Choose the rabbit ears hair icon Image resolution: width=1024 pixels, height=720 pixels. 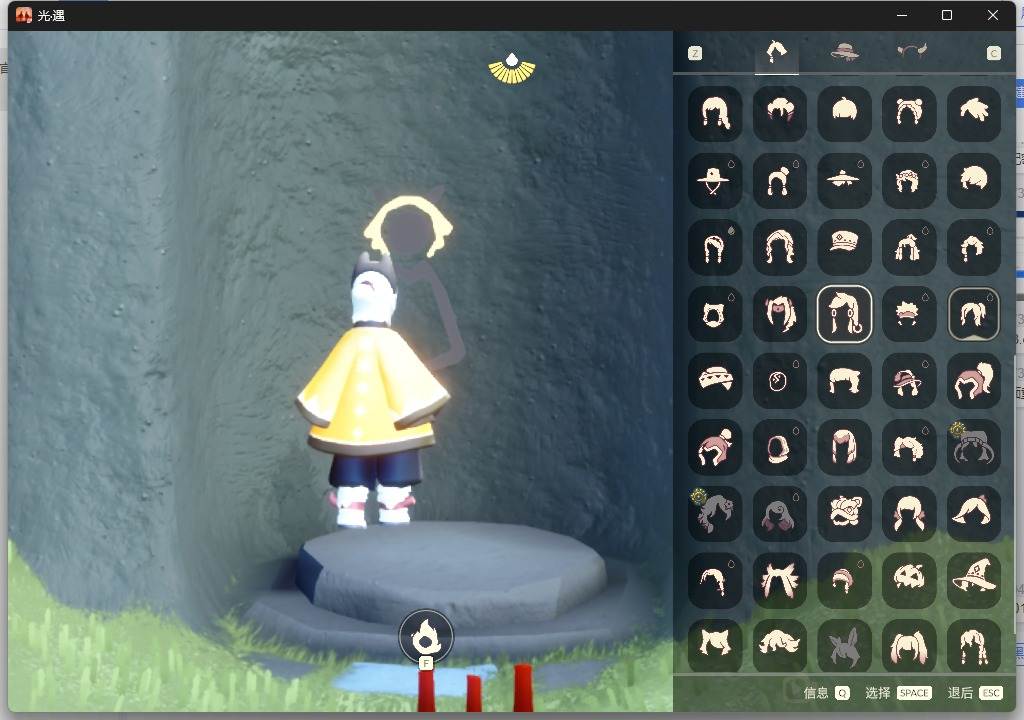[x=844, y=644]
